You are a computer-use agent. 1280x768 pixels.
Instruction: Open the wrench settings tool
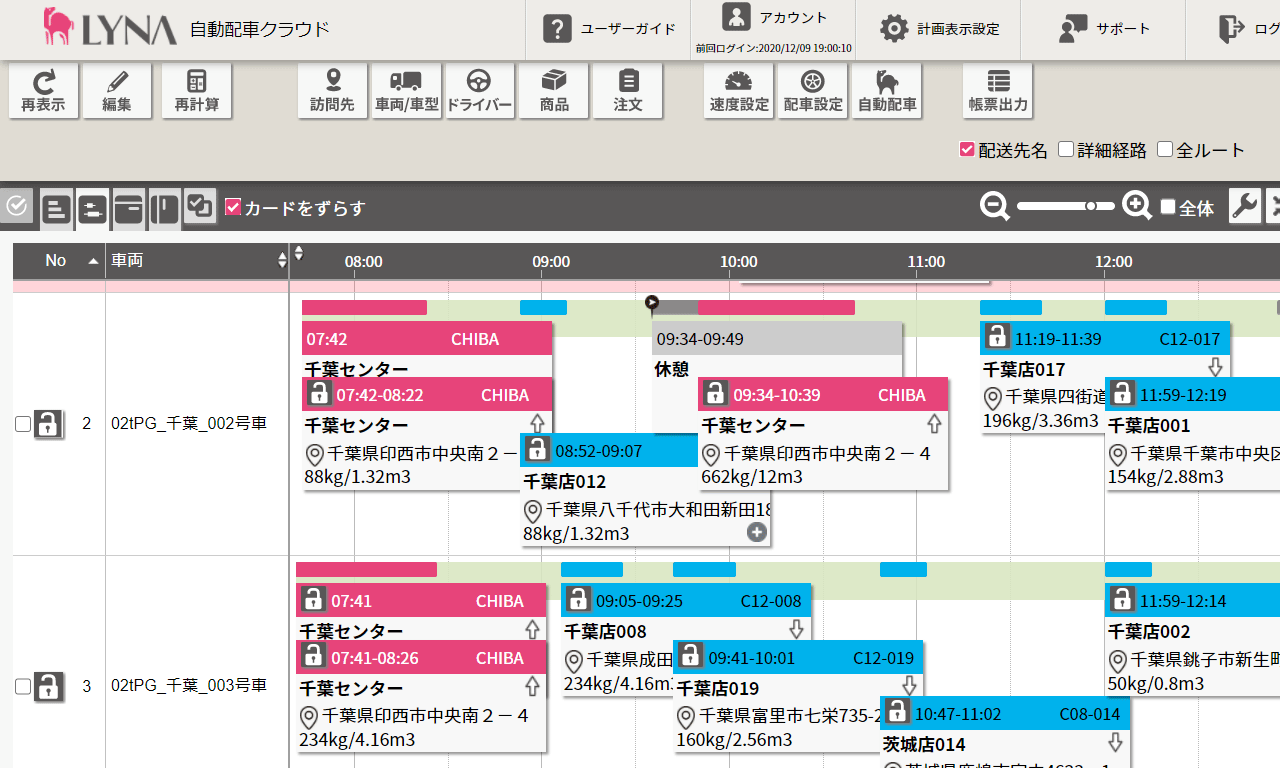pyautogui.click(x=1244, y=207)
